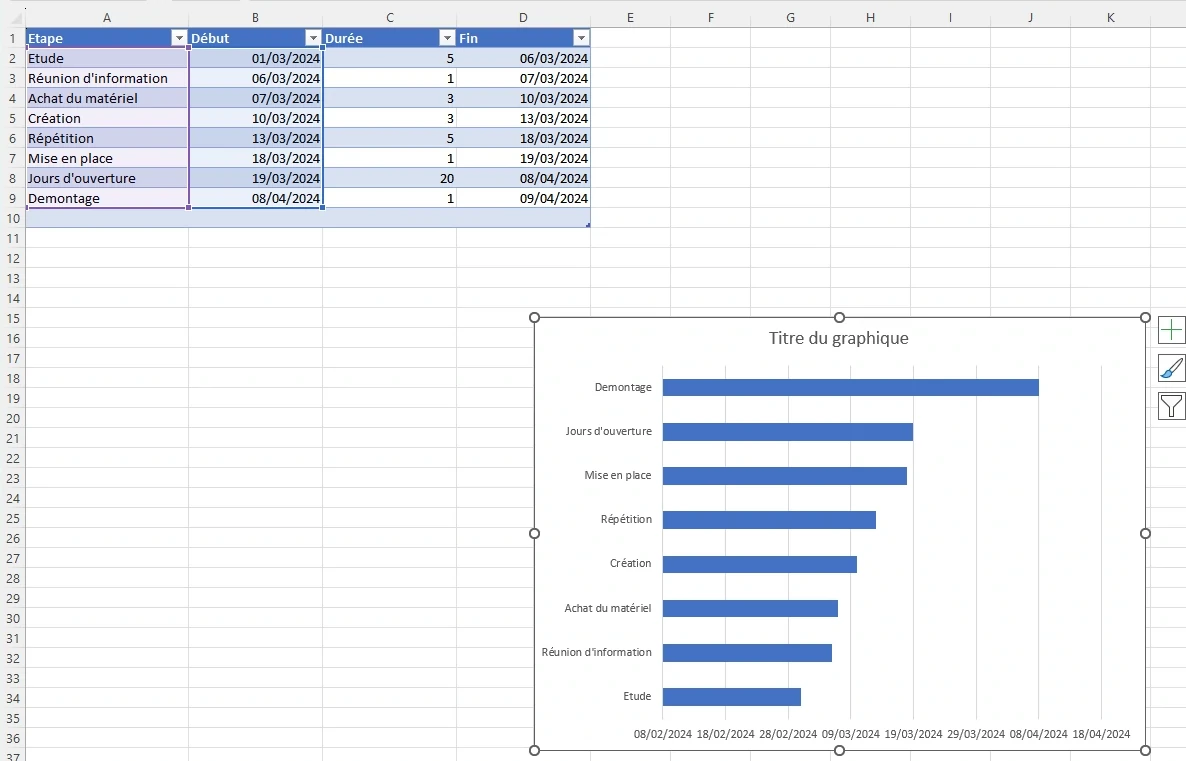Screen dimensions: 1186x761
Task: Select the Jours d'ouverture bar in the chart
Action: click(787, 431)
